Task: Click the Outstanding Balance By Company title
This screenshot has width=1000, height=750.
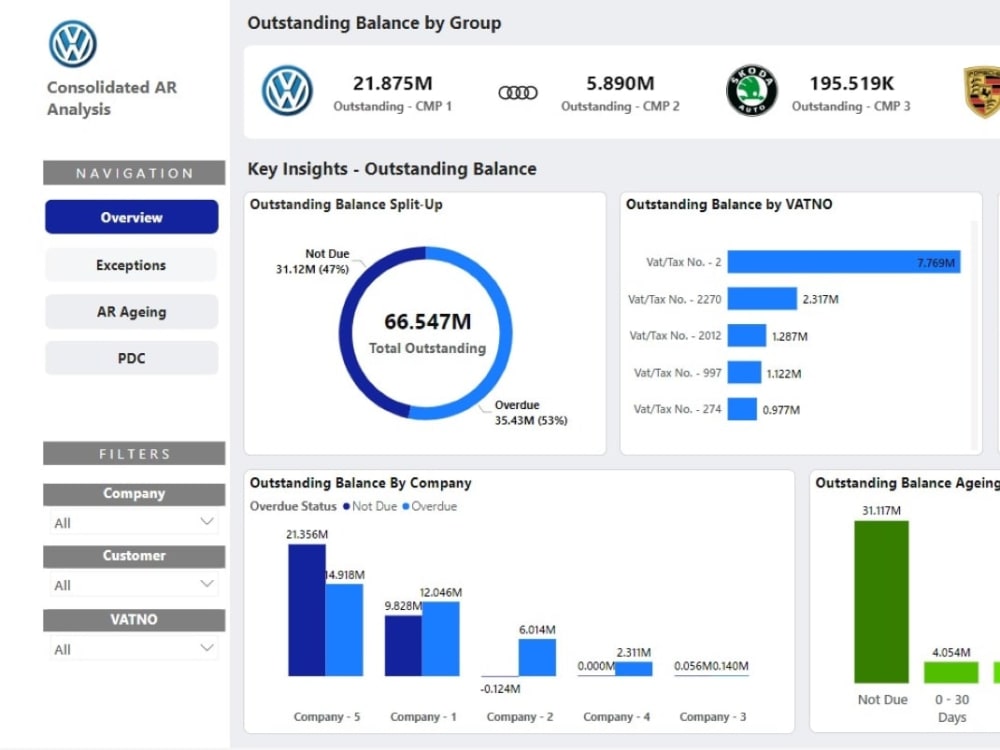Action: (360, 483)
